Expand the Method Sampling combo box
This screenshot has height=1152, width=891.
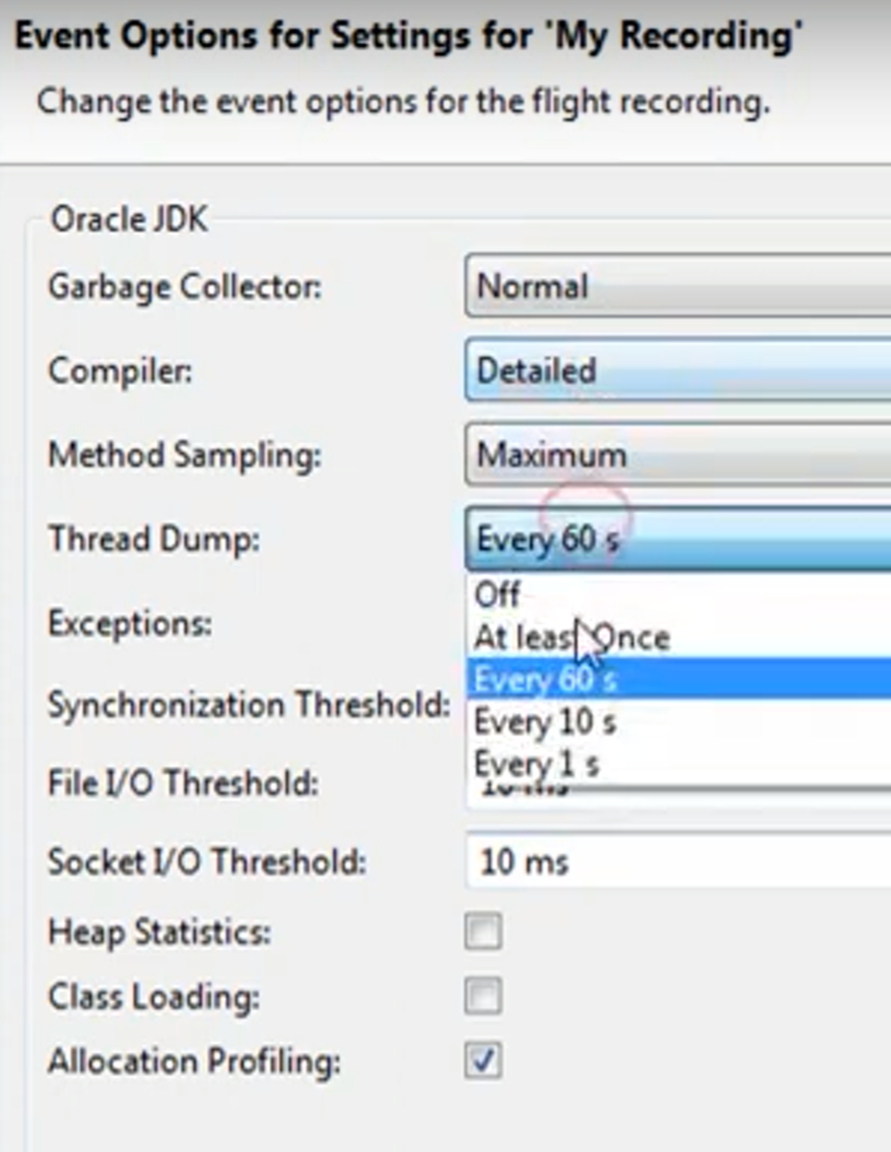click(x=676, y=456)
